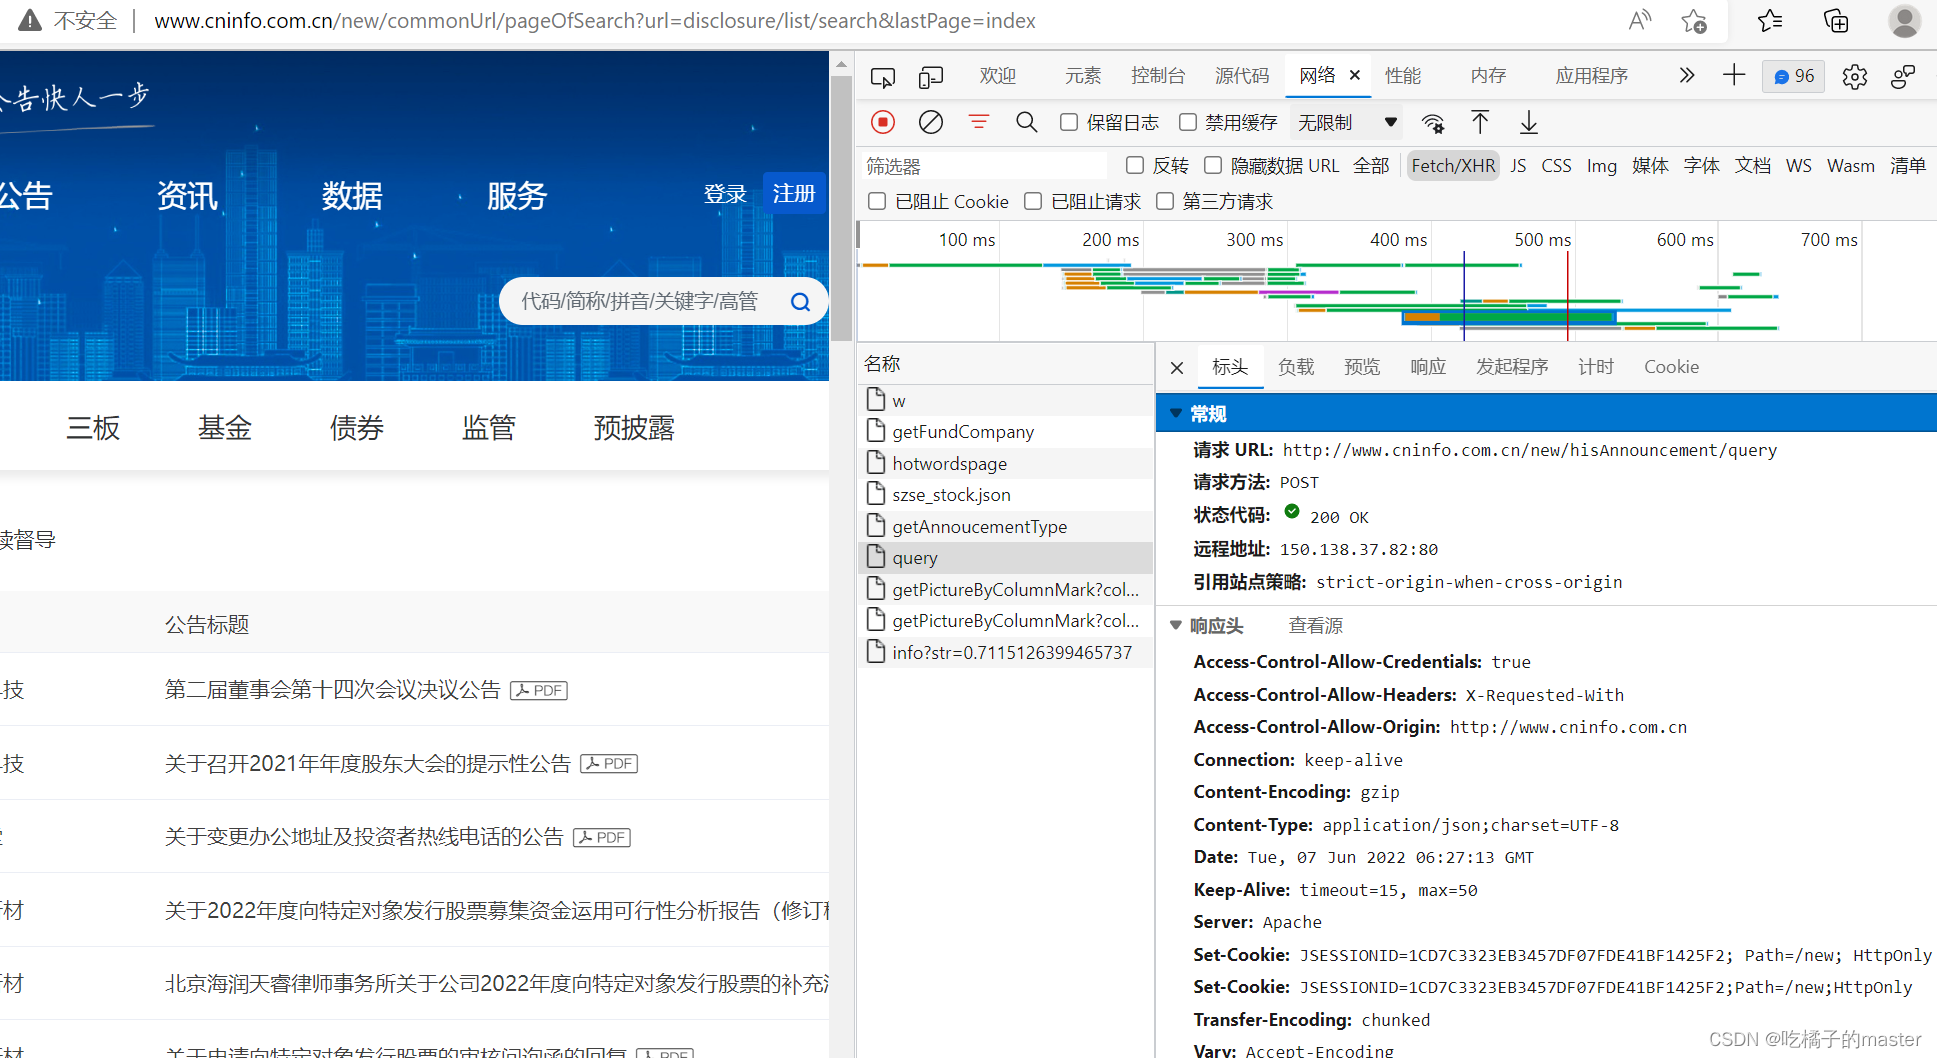This screenshot has width=1937, height=1058.
Task: Stop recording network log
Action: point(882,122)
